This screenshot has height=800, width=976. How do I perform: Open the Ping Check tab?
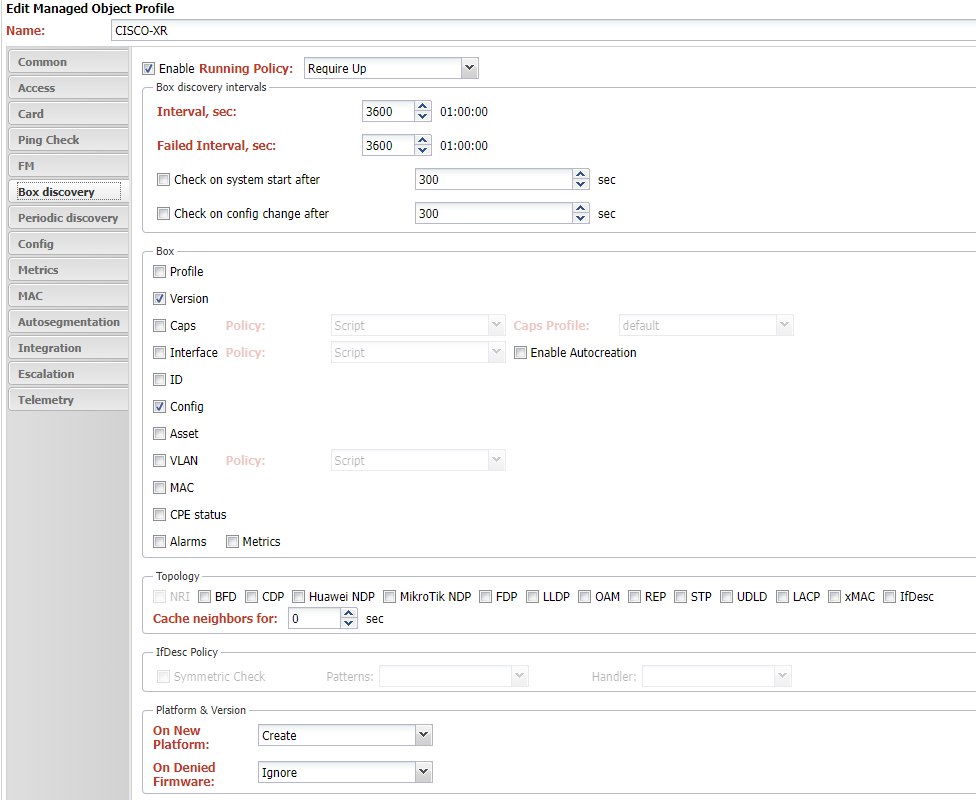point(68,140)
